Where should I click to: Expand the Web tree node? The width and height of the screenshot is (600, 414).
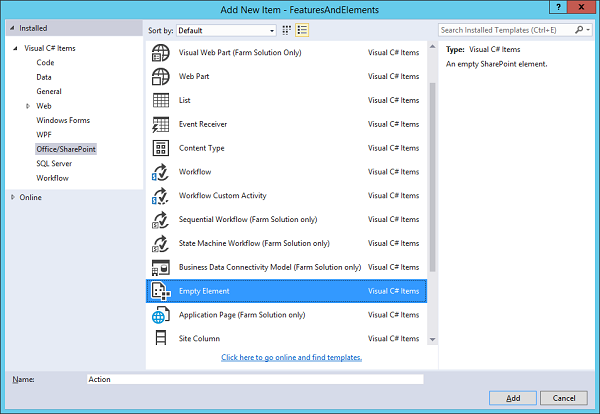pyautogui.click(x=28, y=105)
